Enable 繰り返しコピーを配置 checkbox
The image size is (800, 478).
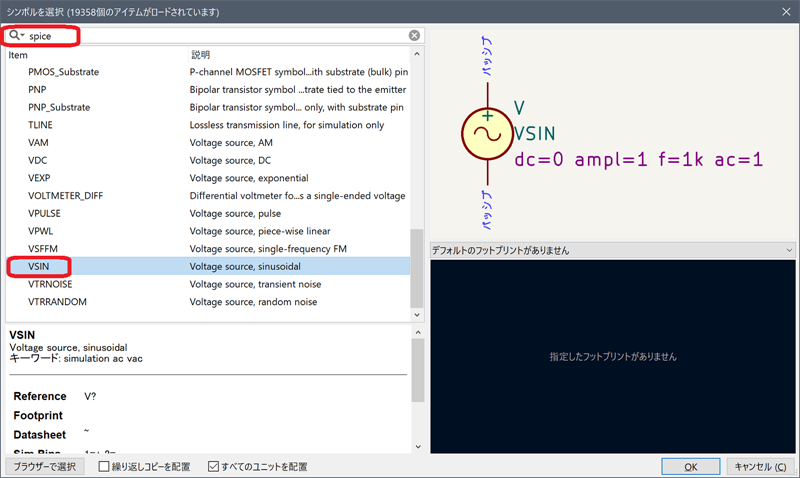[104, 466]
